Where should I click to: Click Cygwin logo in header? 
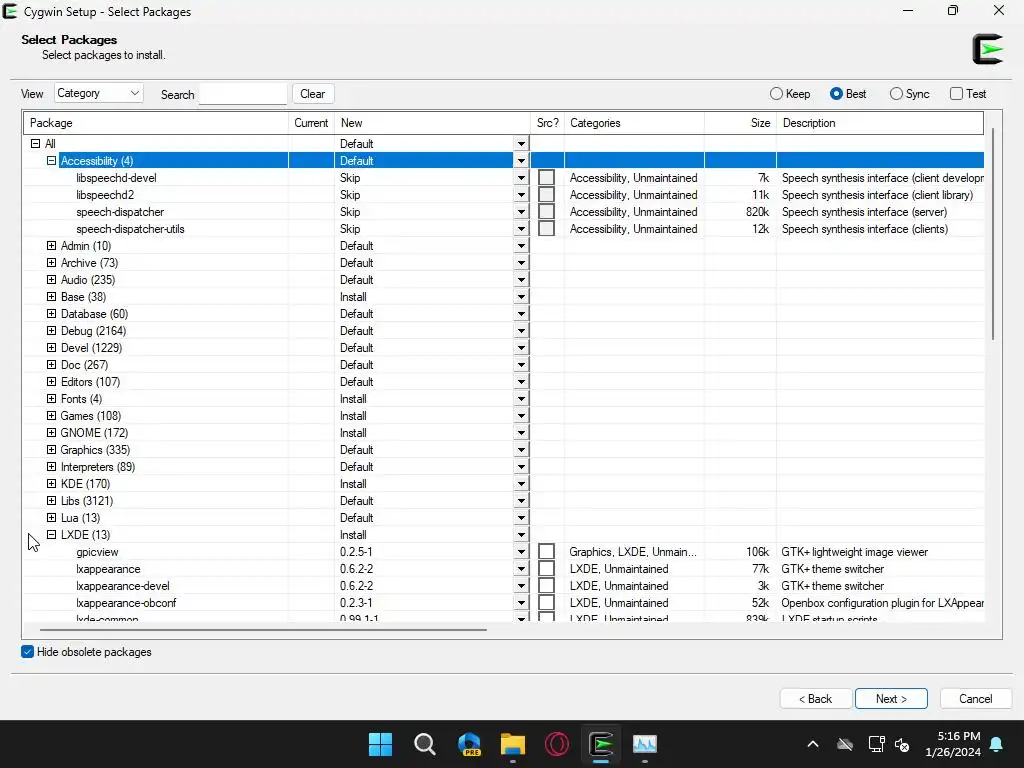pos(987,49)
